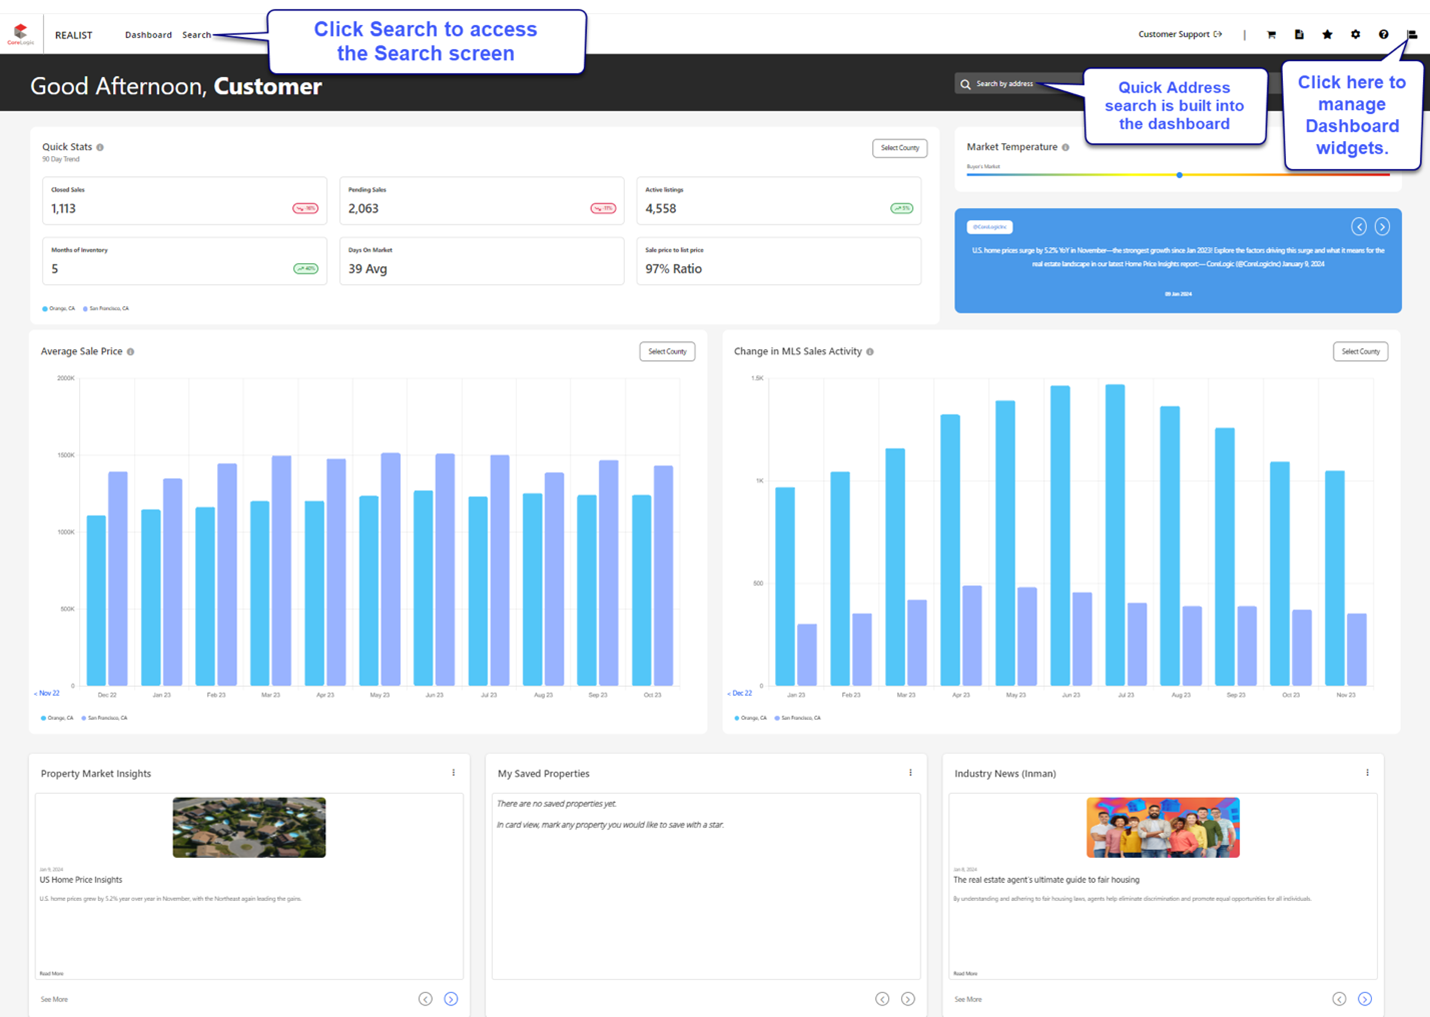Show next Property Market Insights article
Screen dimensions: 1430x1017
[451, 999]
